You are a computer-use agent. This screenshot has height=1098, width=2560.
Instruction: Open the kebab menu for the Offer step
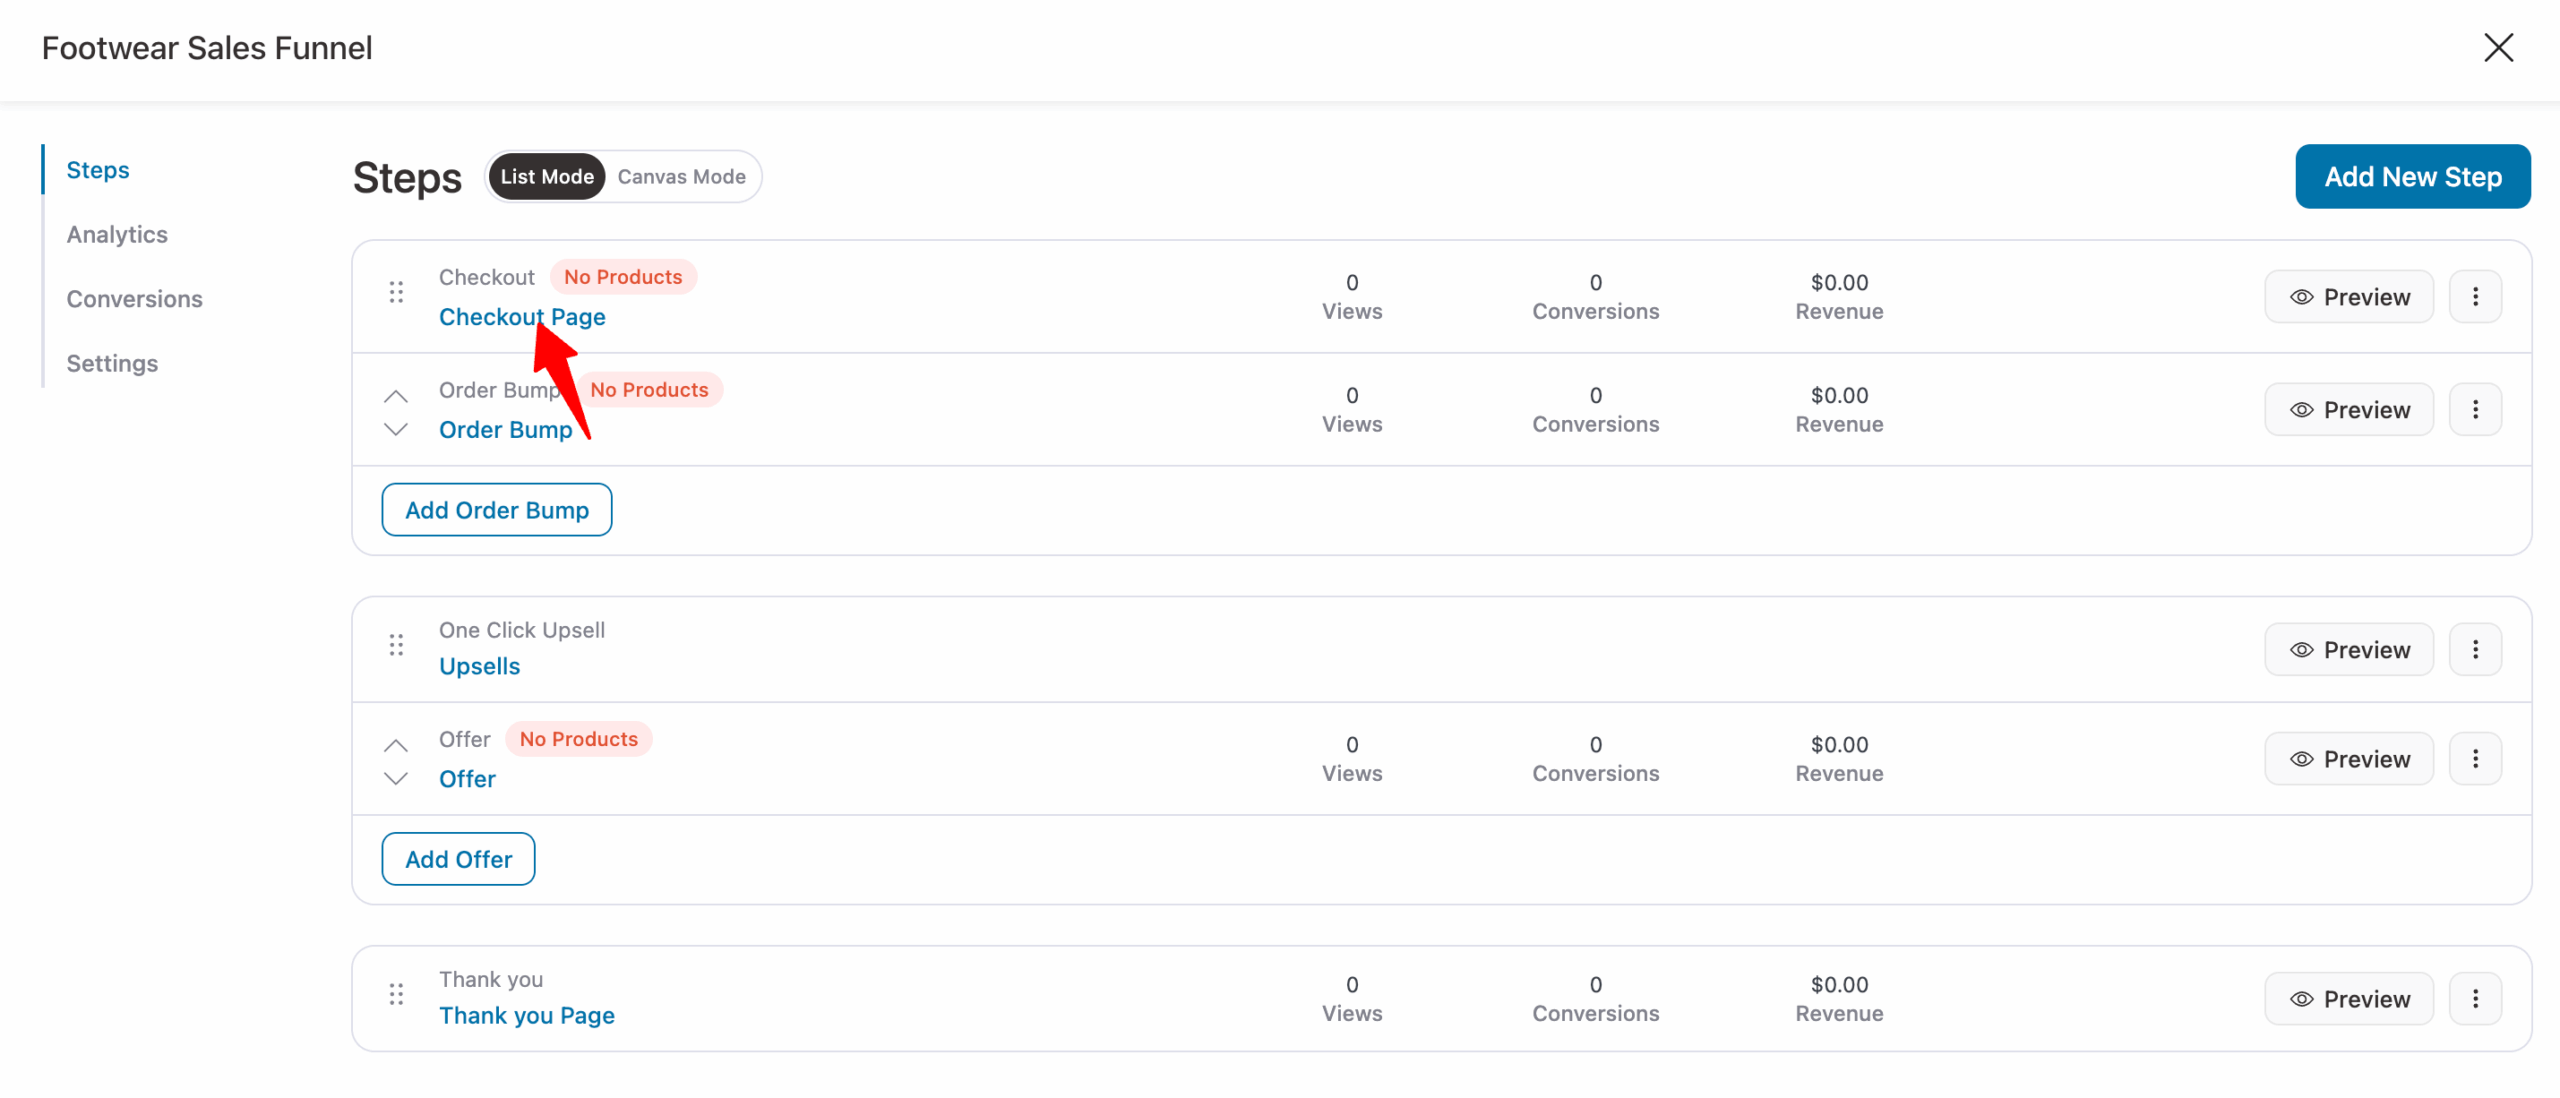pos(2476,758)
